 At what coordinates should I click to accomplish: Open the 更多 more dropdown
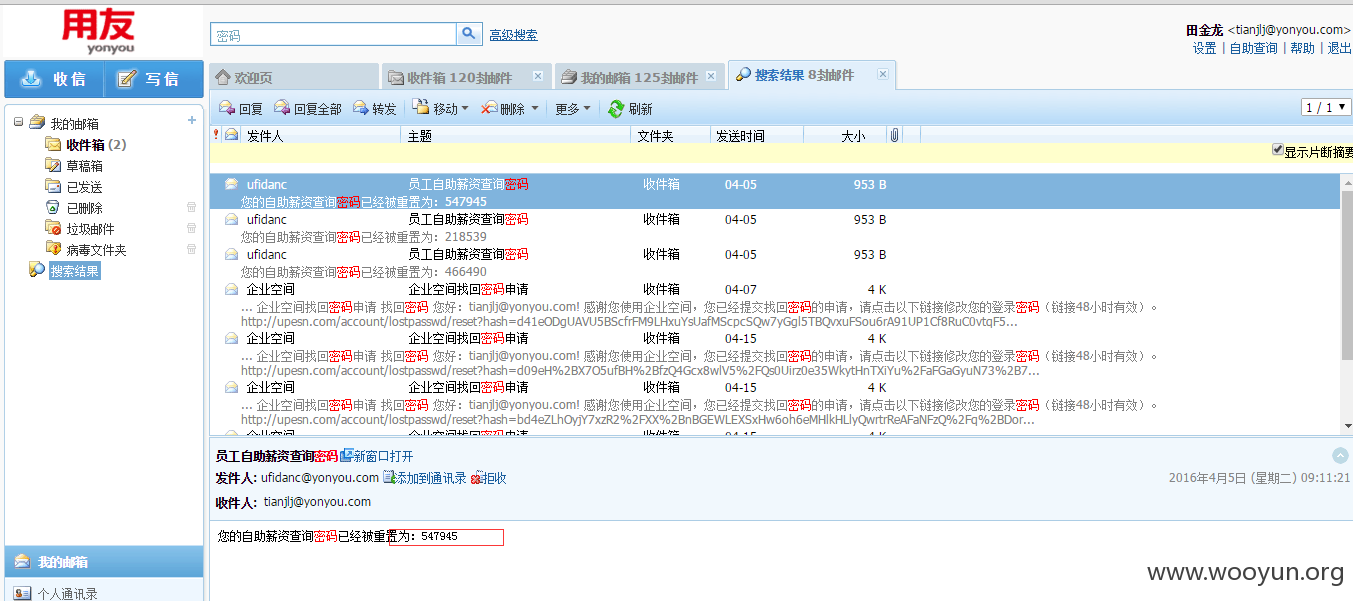(x=572, y=108)
